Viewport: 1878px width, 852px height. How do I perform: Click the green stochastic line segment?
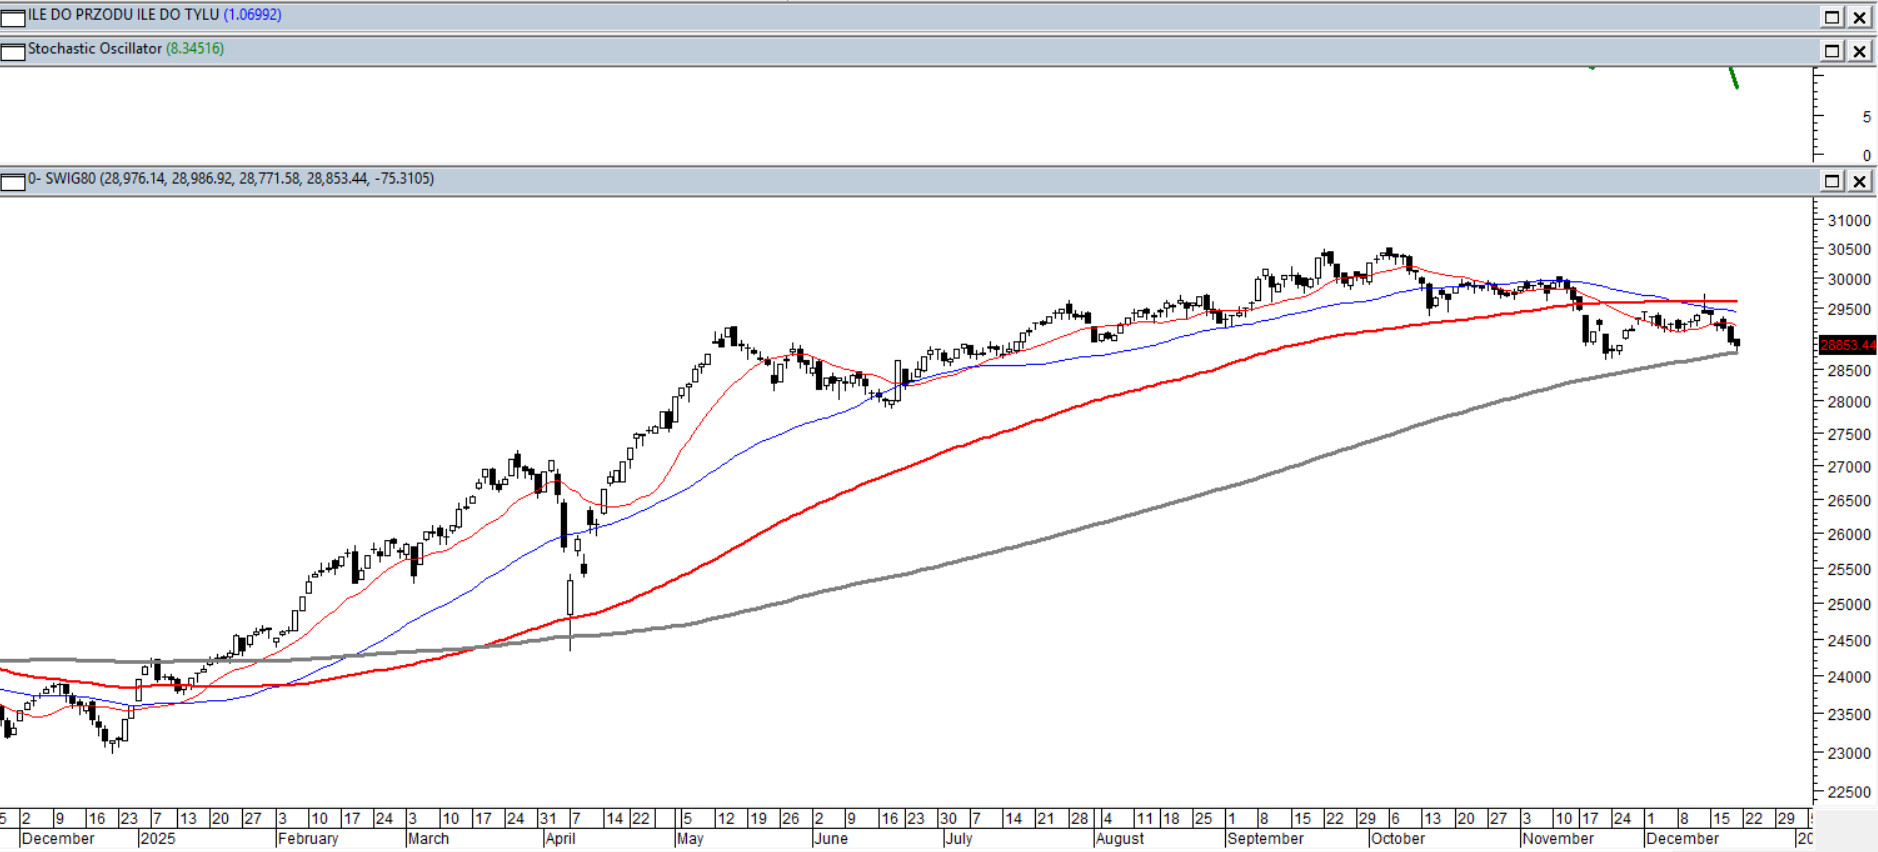[1734, 78]
